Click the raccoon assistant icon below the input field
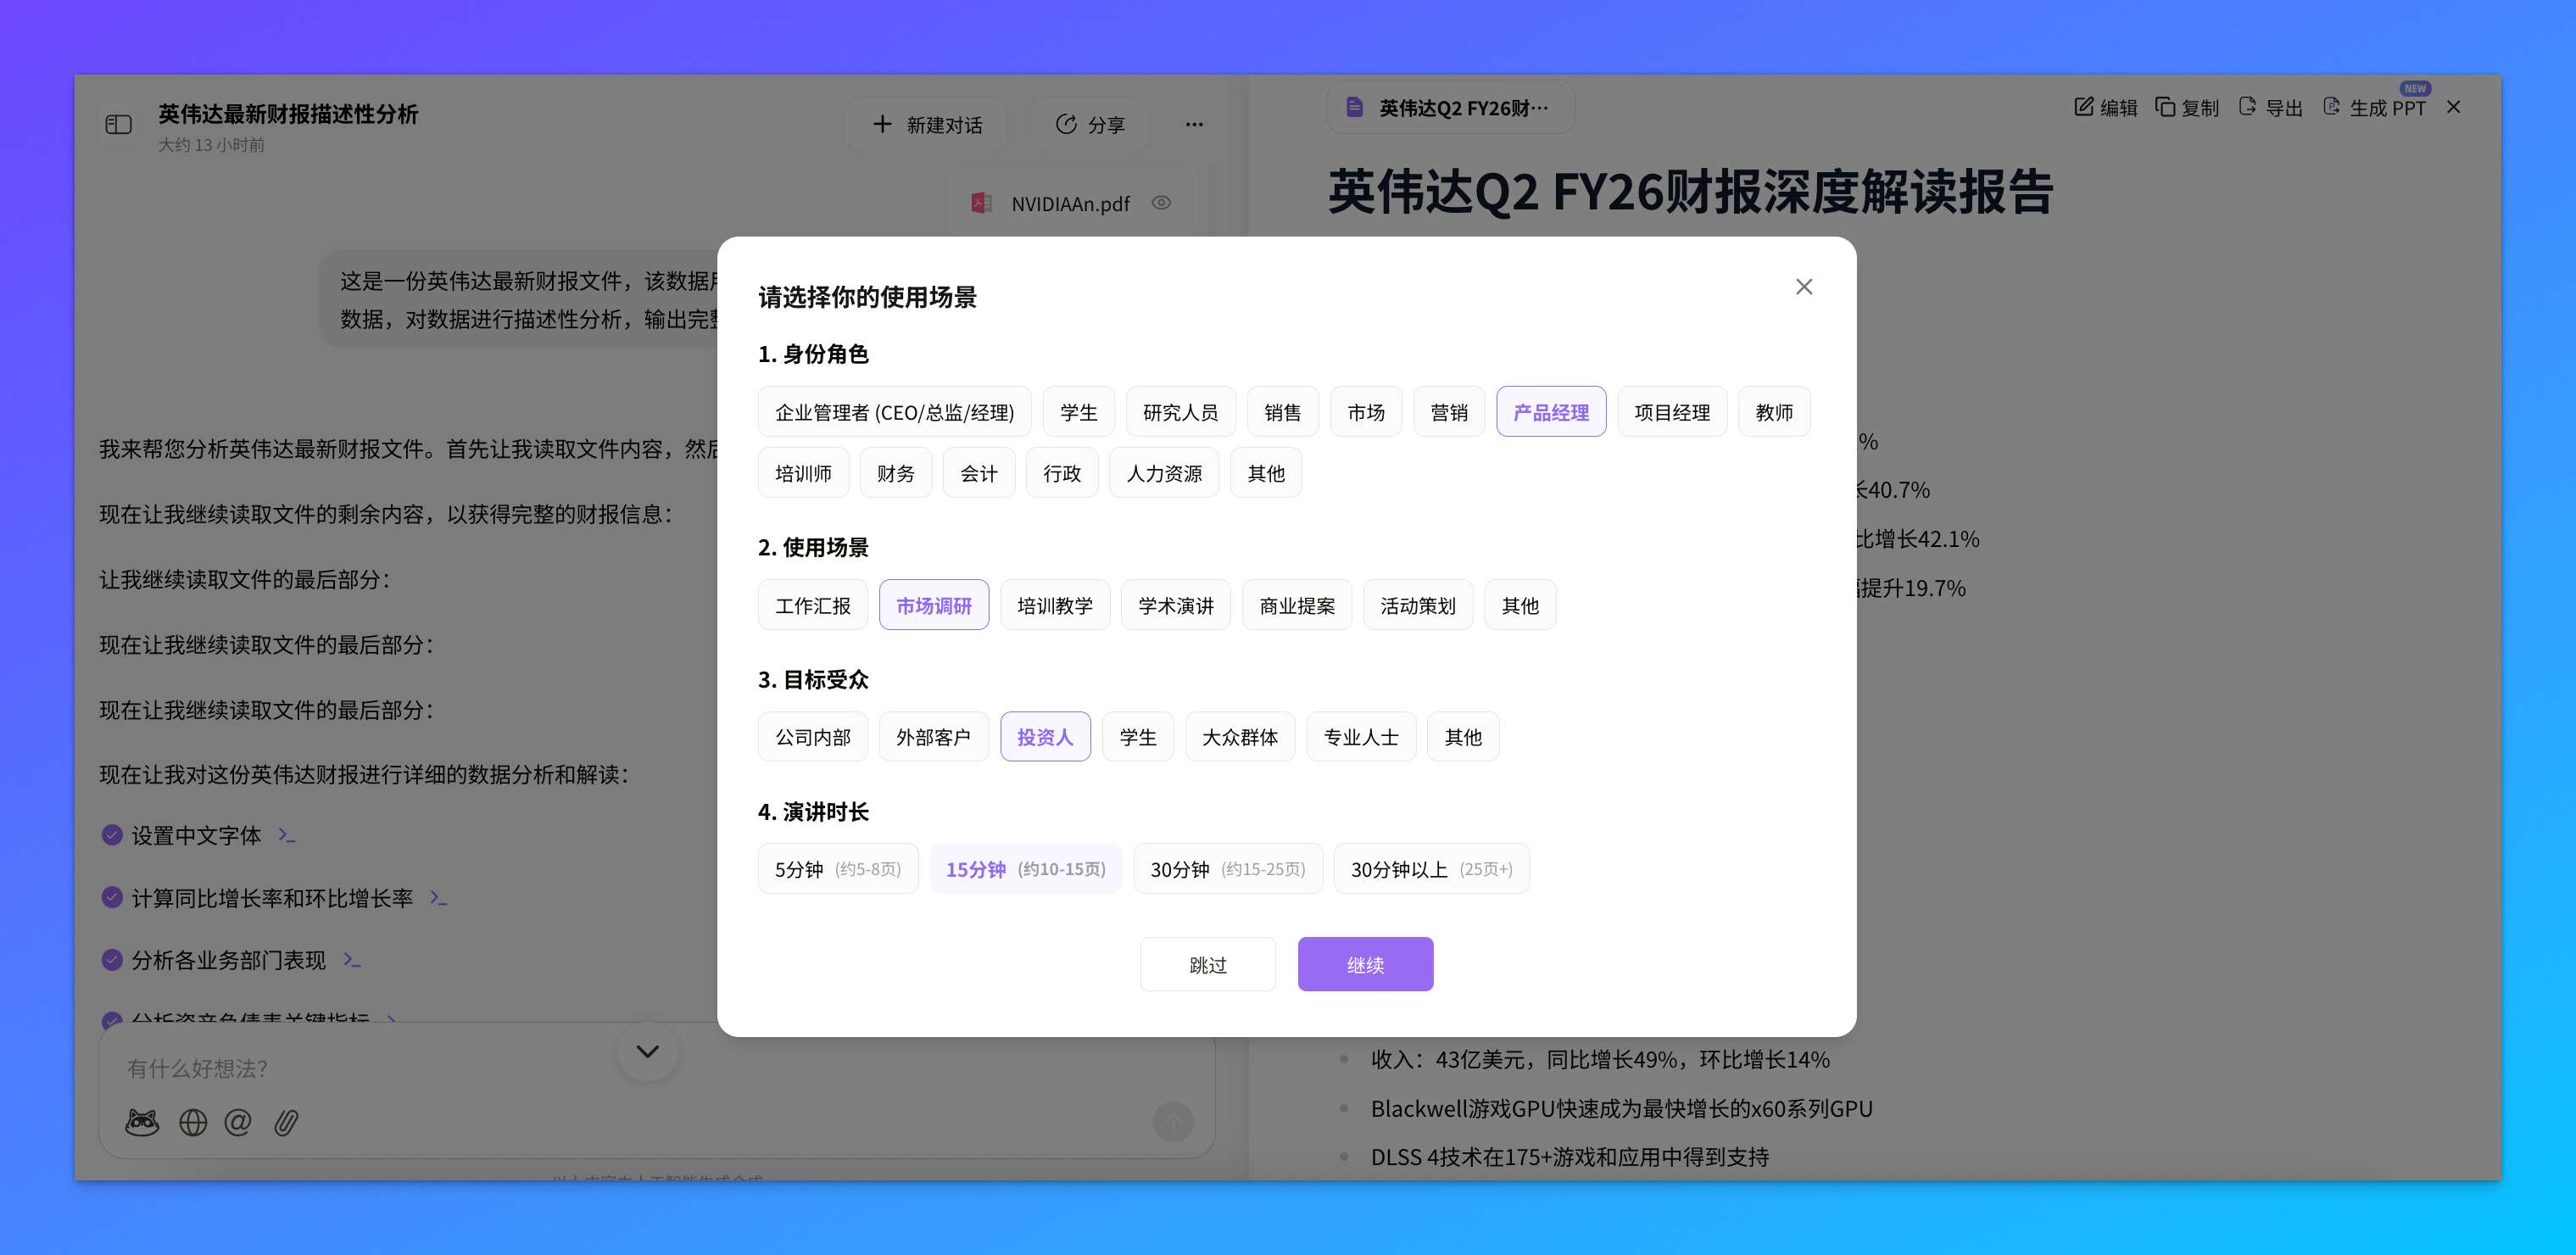This screenshot has width=2576, height=1255. [x=143, y=1122]
